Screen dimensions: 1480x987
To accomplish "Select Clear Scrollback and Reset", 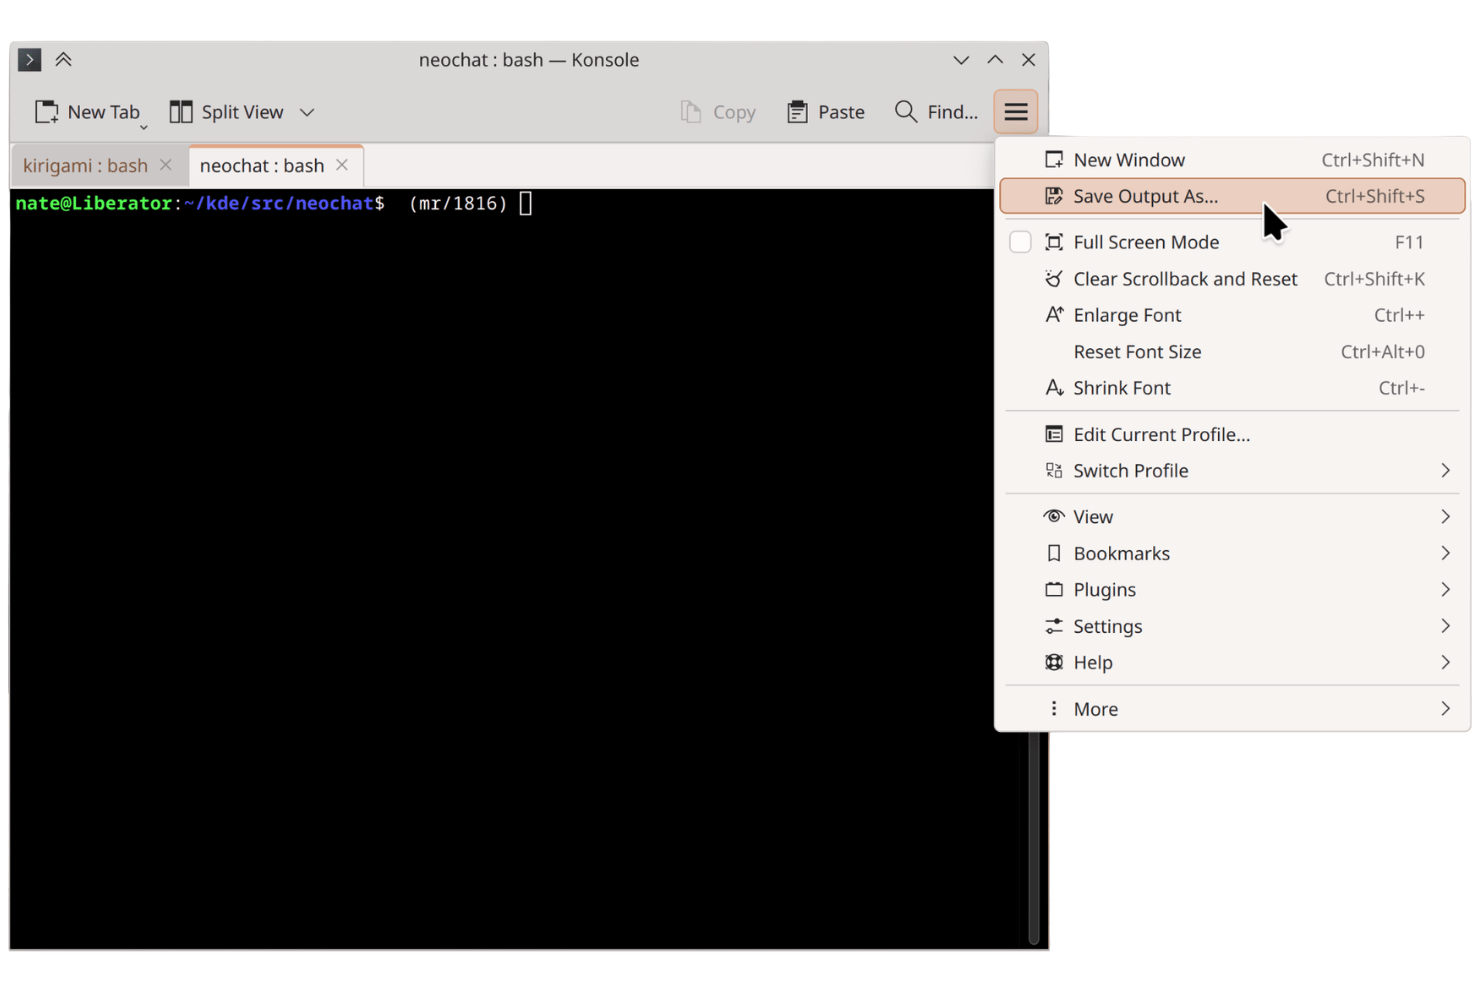I will click(1232, 279).
